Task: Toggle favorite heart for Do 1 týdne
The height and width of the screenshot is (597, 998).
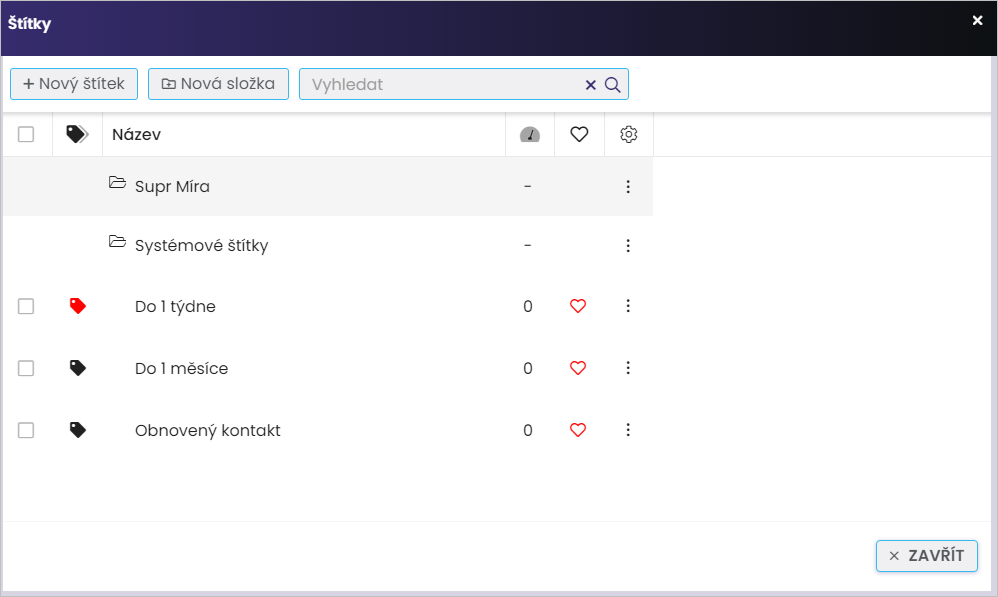Action: 577,306
